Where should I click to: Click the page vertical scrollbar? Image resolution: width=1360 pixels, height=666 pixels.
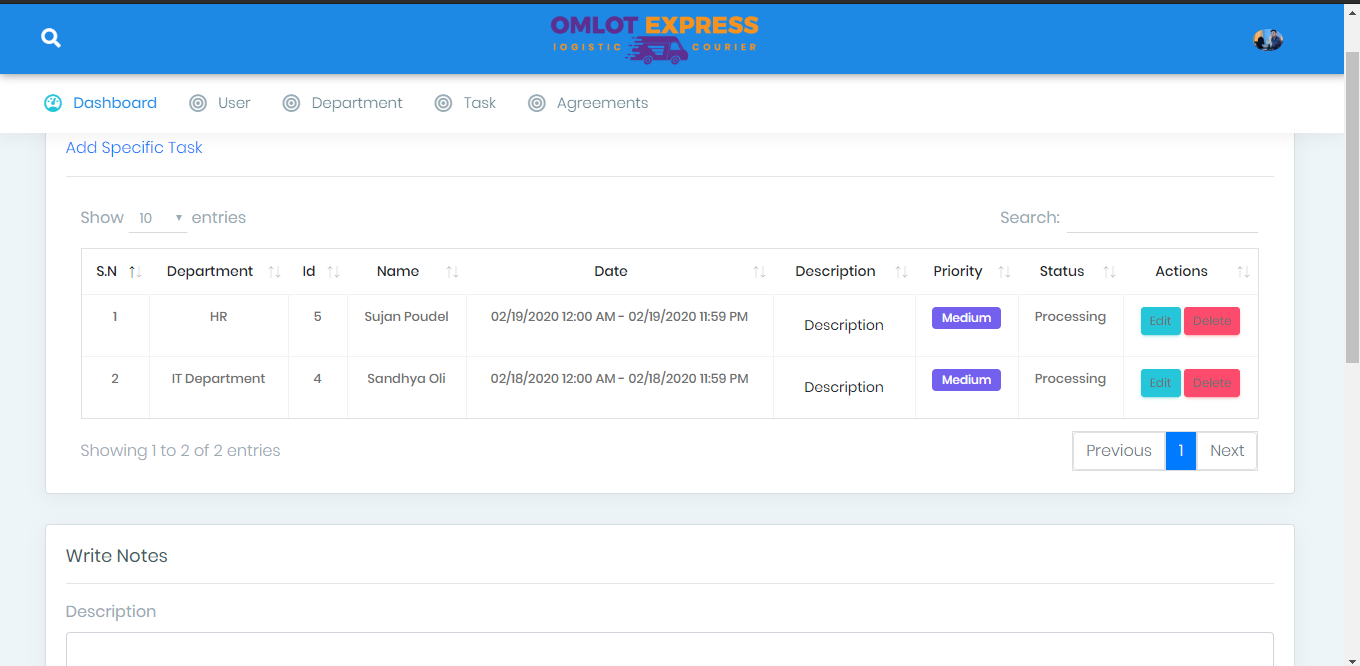(1351, 200)
